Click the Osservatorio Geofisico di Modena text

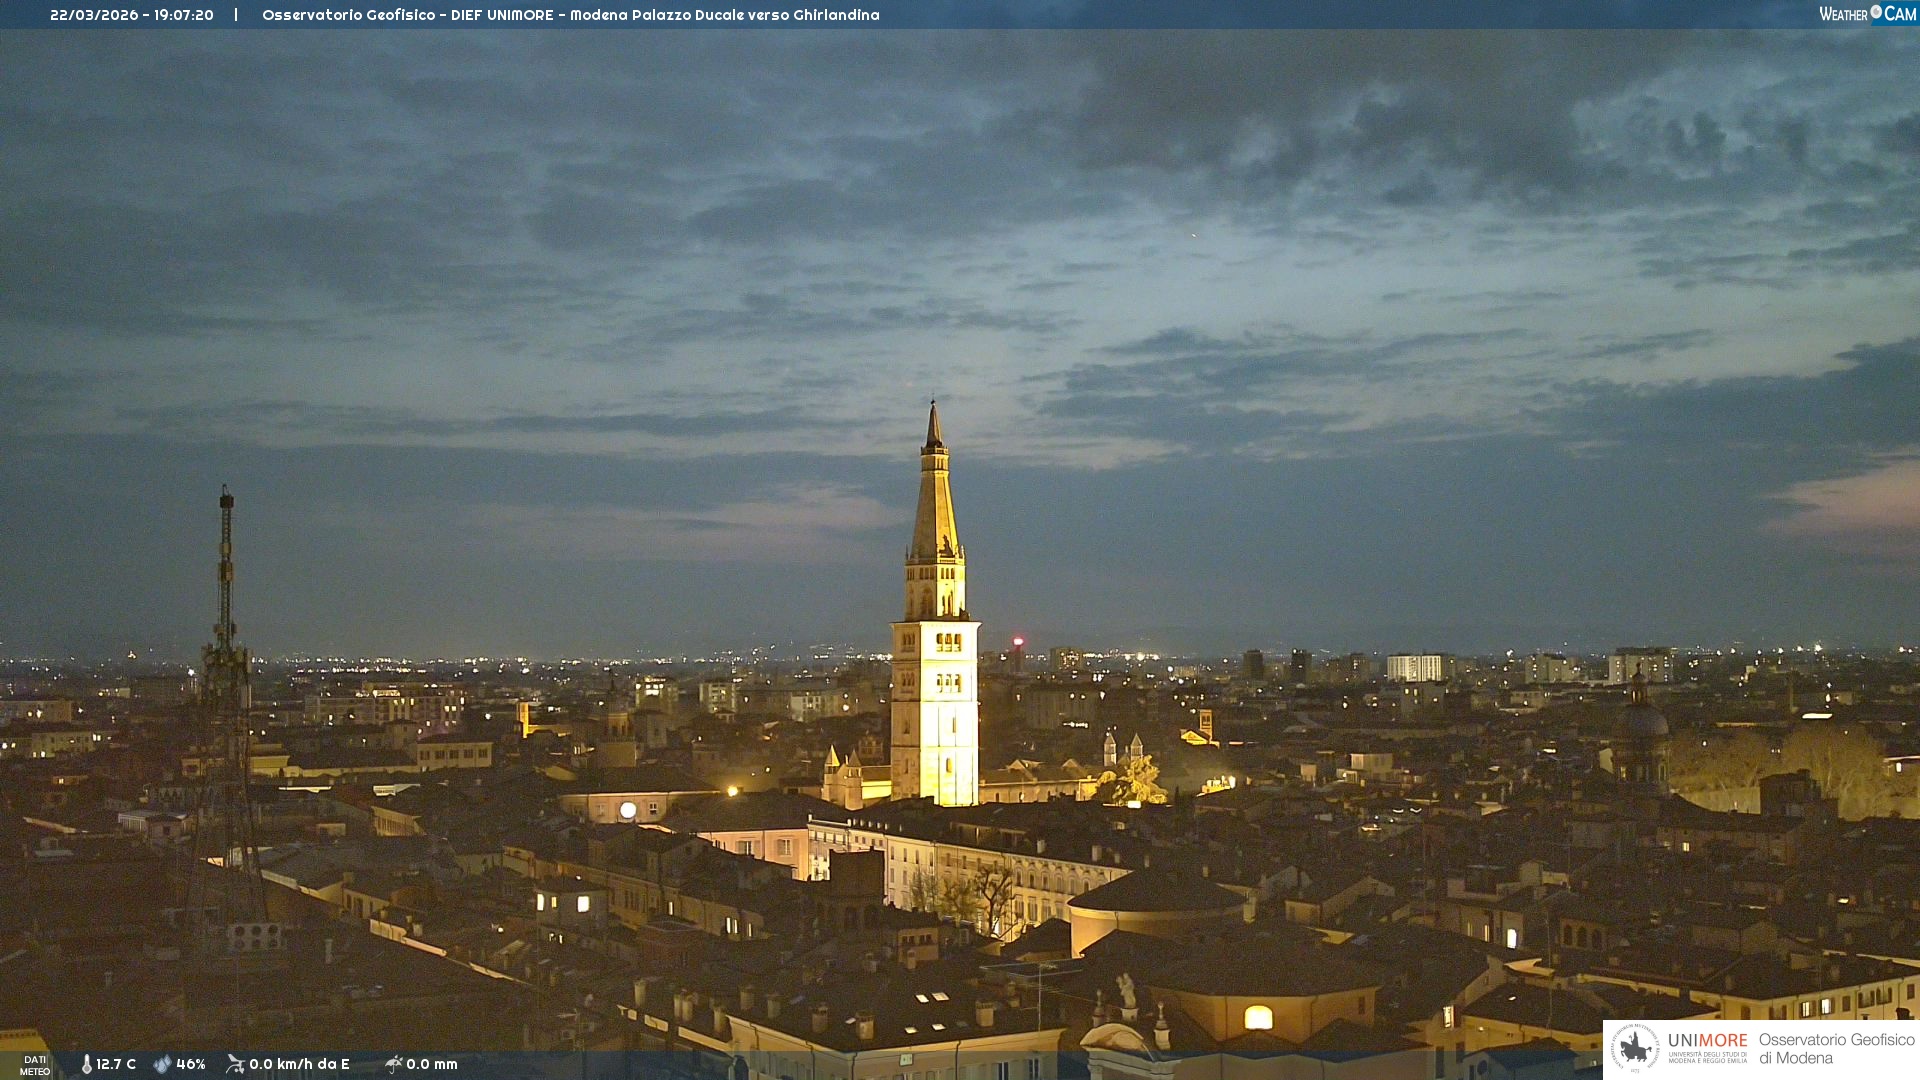pyautogui.click(x=1836, y=1048)
